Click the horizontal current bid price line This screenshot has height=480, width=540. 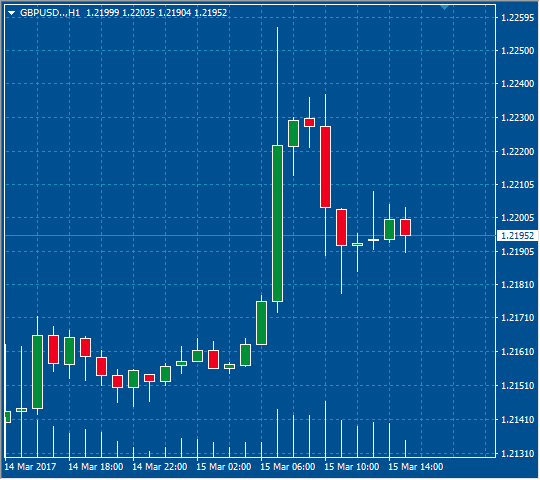coord(251,236)
